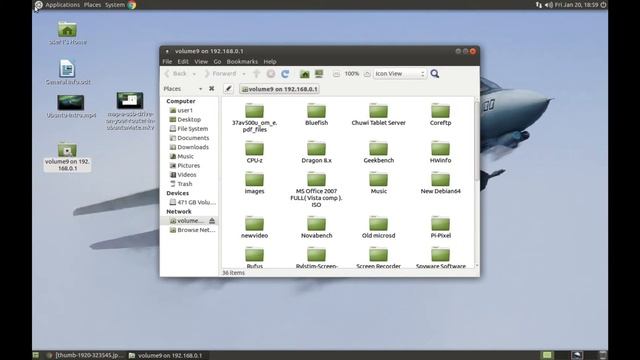The image size is (640, 360).
Task: Open the Applications menu in the top panel
Action: click(62, 5)
